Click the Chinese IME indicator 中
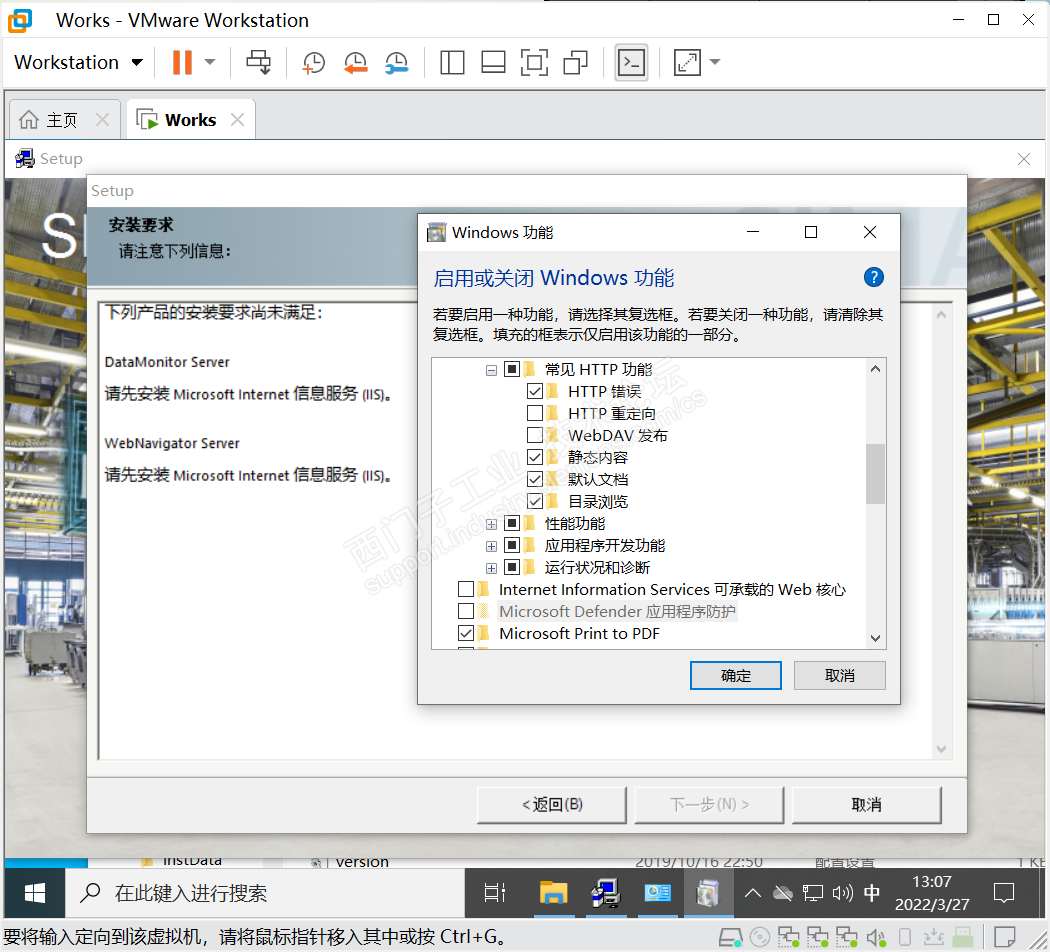The width and height of the screenshot is (1050, 952). click(x=872, y=893)
